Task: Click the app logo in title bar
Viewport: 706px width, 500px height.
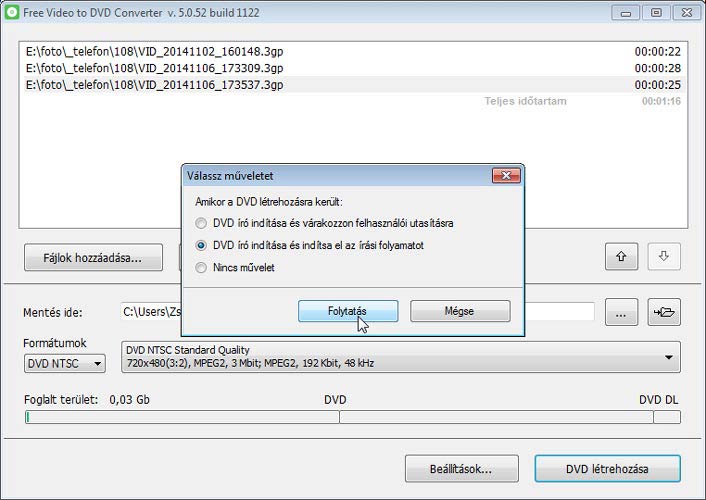Action: pyautogui.click(x=11, y=12)
